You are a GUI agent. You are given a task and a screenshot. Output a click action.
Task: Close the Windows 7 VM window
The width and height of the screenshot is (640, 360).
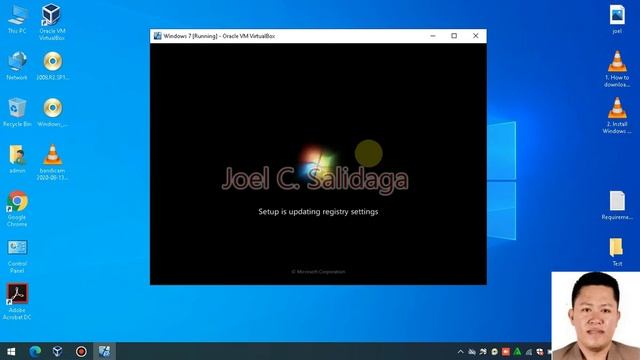coord(476,36)
